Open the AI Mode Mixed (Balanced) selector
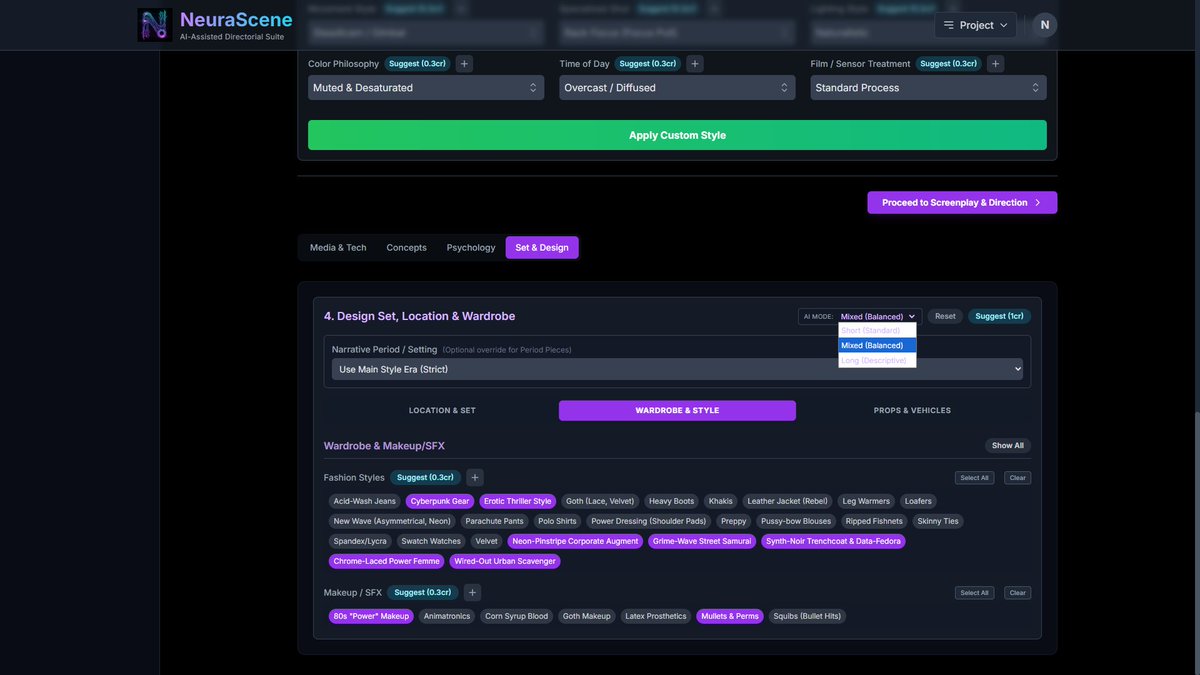This screenshot has width=1200, height=675. click(x=878, y=316)
